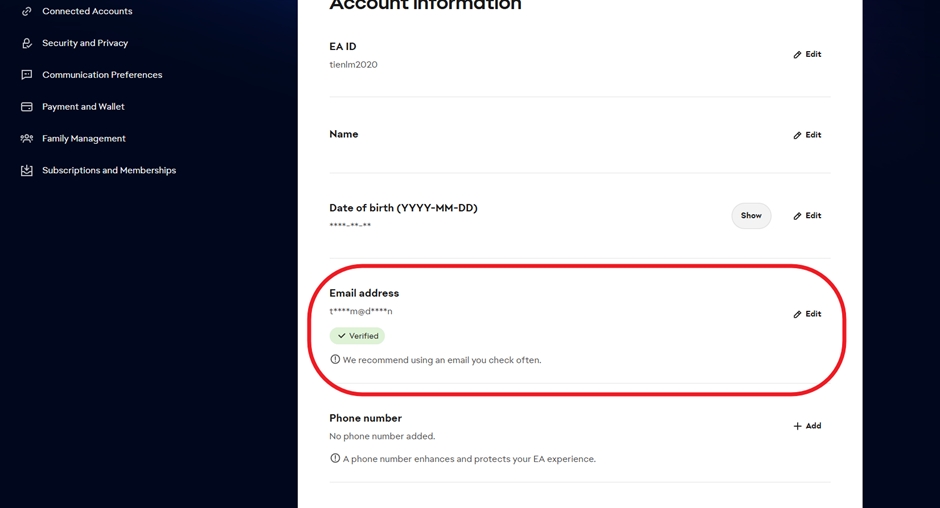Add a phone number
The image size is (940, 508).
click(x=807, y=426)
